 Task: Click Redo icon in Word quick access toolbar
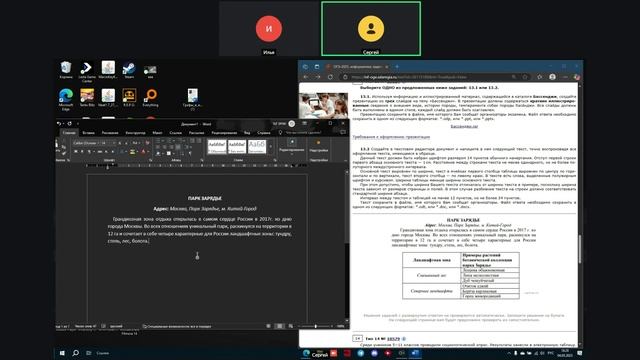tap(69, 124)
